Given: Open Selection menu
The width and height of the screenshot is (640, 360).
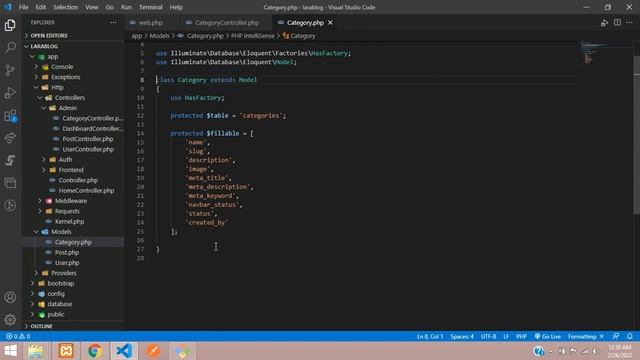Looking at the screenshot, I should (x=65, y=7).
